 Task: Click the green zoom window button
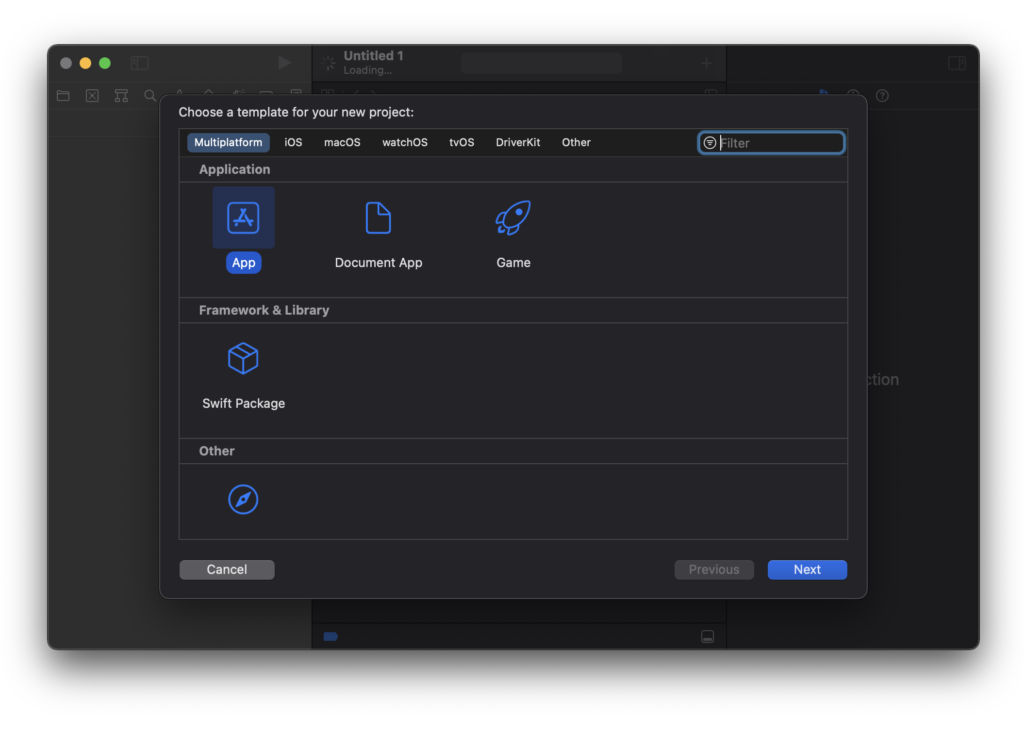click(x=104, y=63)
